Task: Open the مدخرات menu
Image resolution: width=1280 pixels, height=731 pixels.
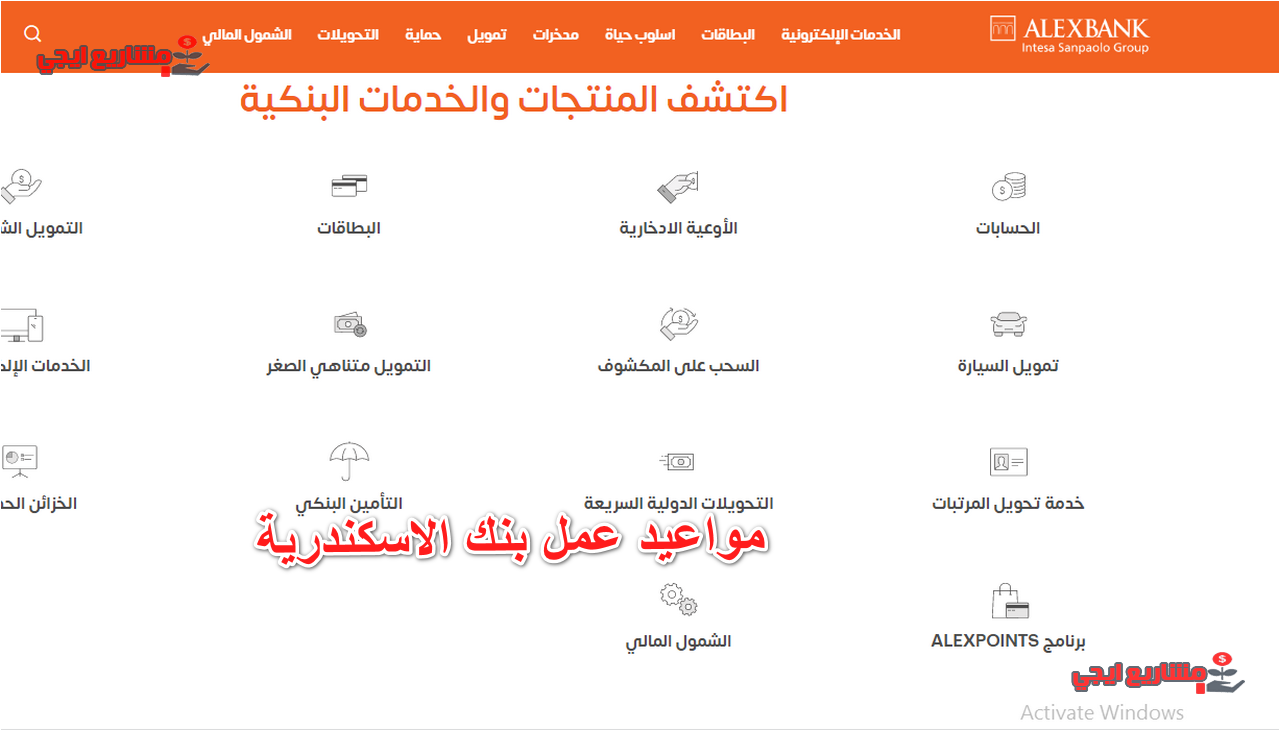Action: 555,34
